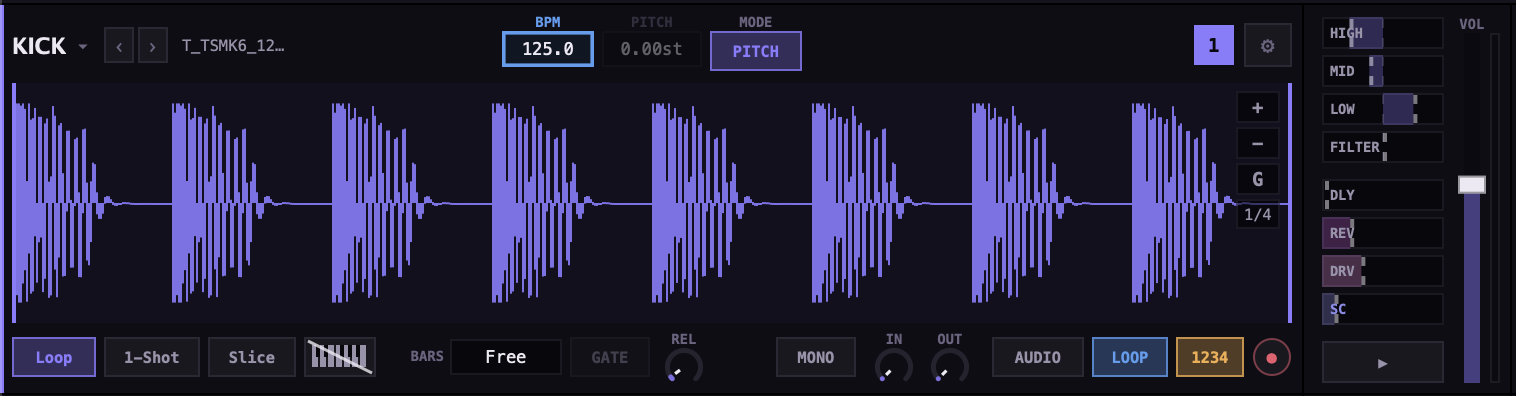Image resolution: width=1516 pixels, height=396 pixels.
Task: Select the slot 1 button
Action: click(1214, 45)
